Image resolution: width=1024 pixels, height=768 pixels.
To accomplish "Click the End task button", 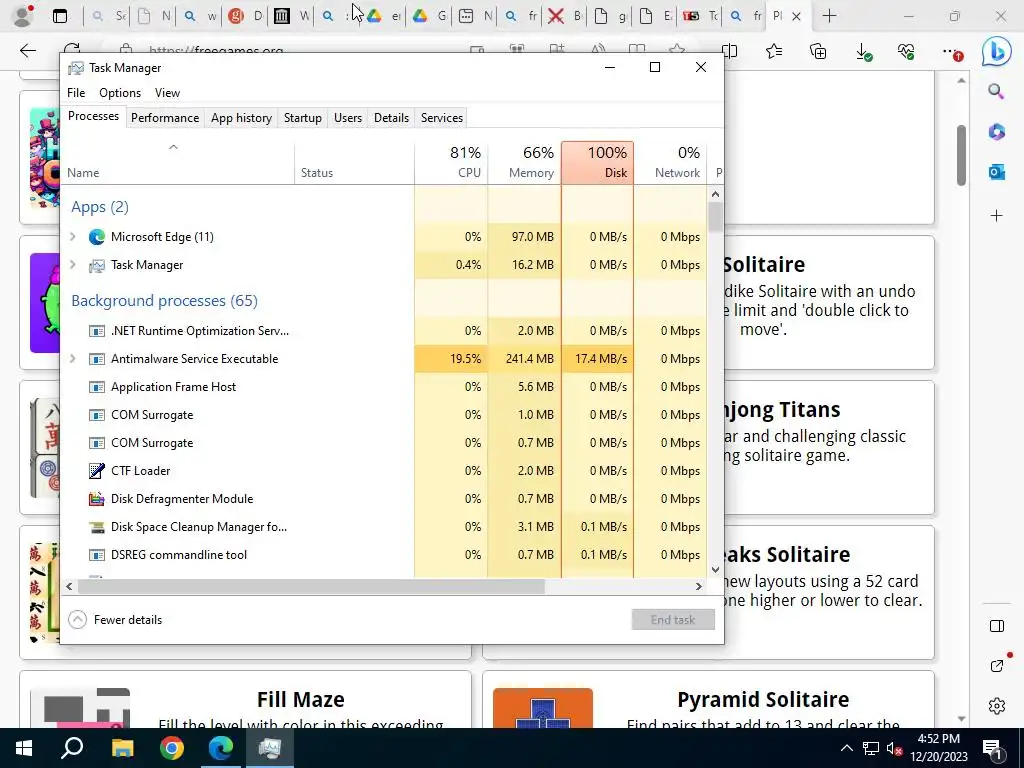I will 673,619.
